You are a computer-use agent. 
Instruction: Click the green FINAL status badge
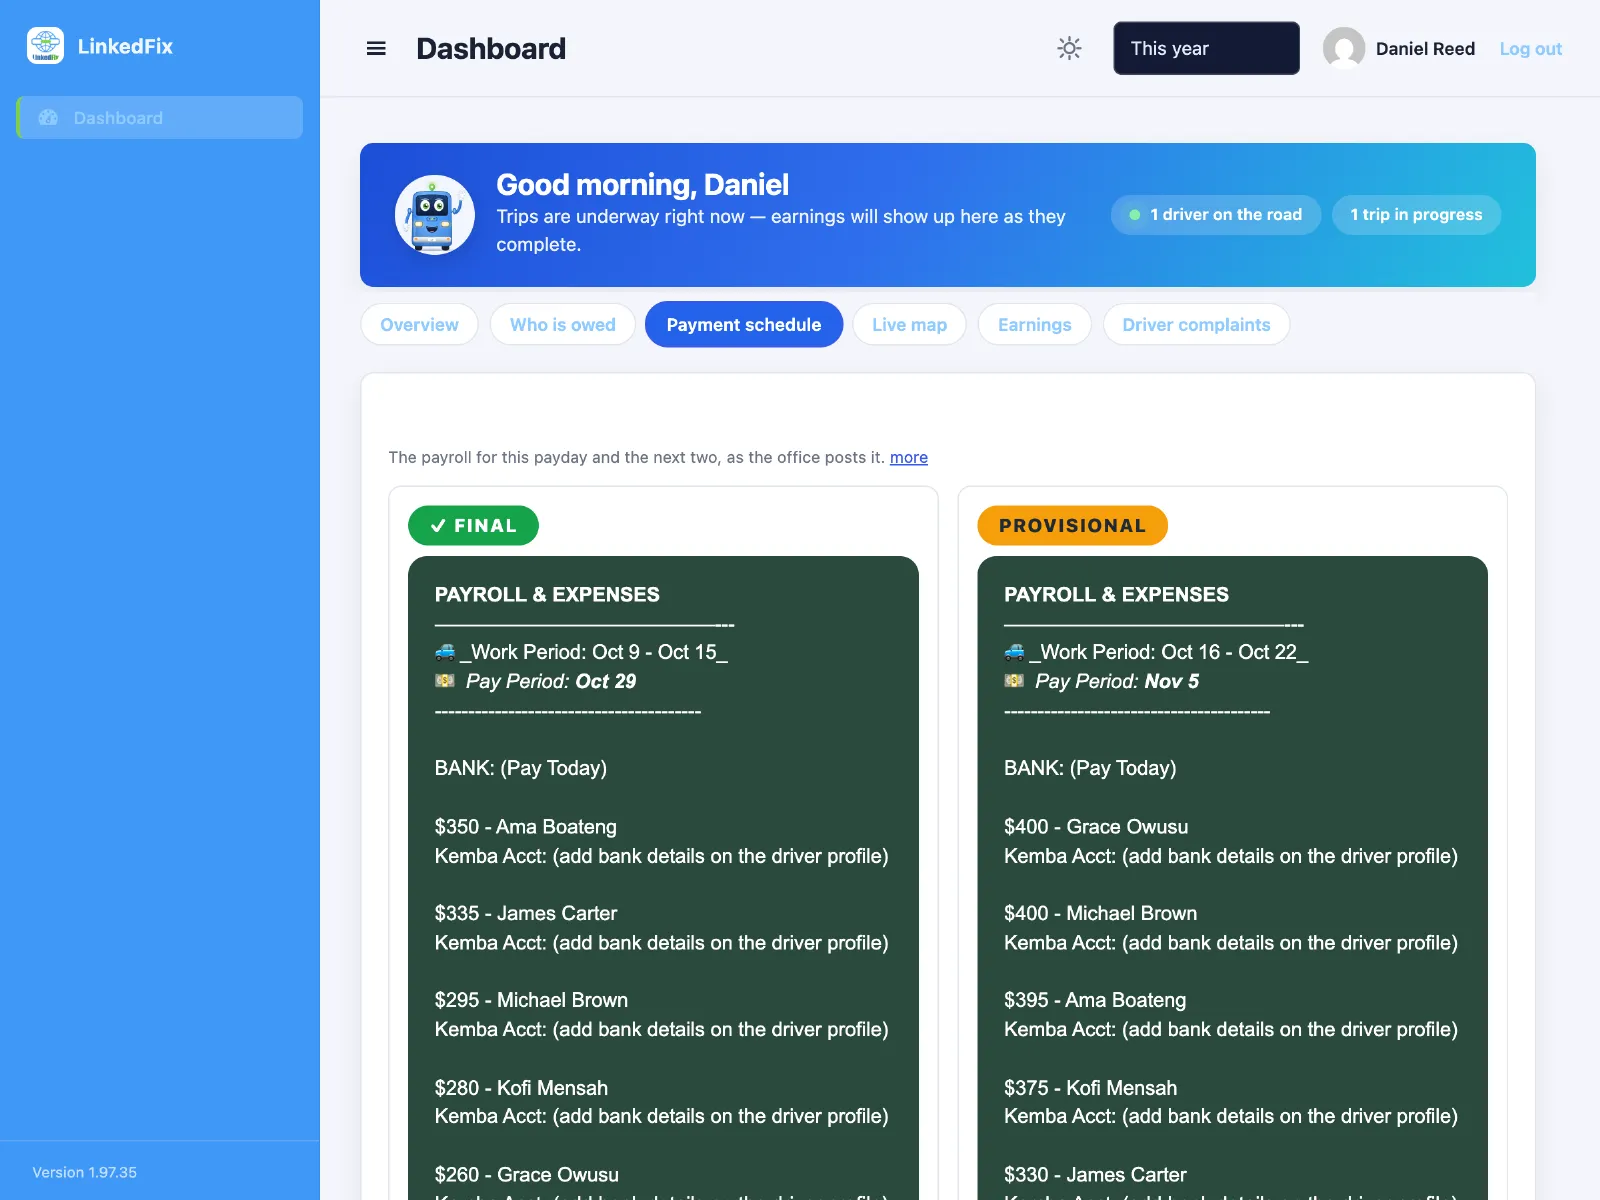coord(473,526)
